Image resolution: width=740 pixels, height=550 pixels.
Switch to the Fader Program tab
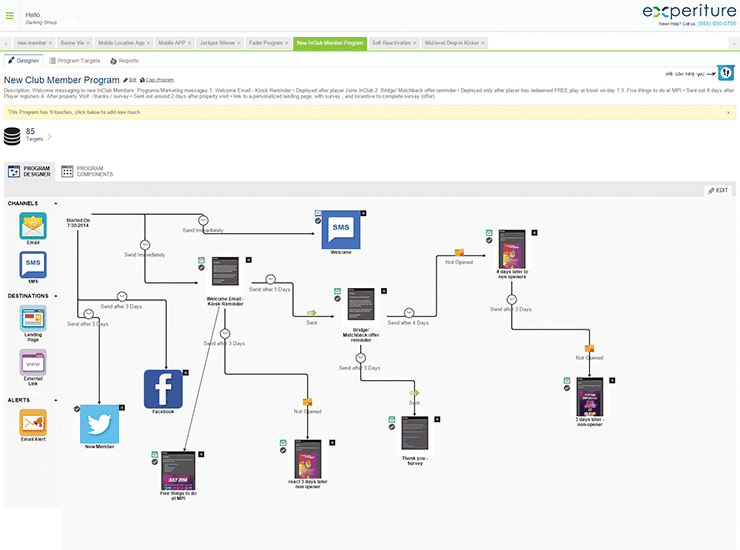pos(266,43)
